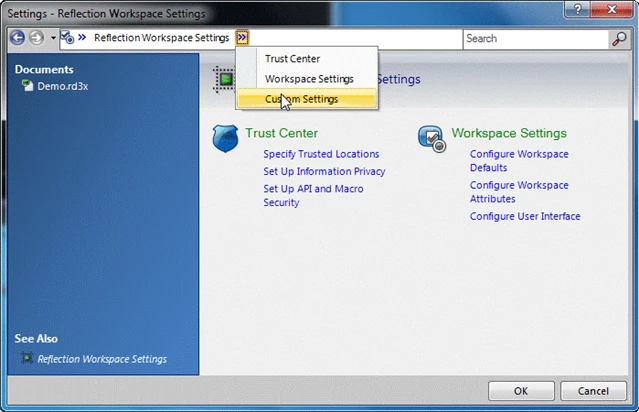This screenshot has width=639, height=412.
Task: Open the Workspace Settings heading
Action: [509, 133]
